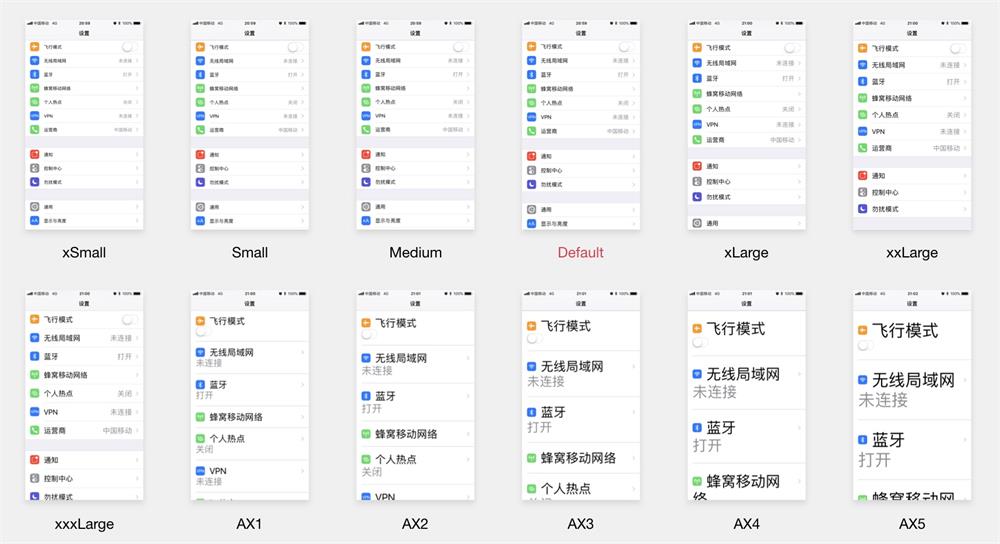Tap the 个人热点 hotspot icon in the xLarge screen

tap(697, 109)
